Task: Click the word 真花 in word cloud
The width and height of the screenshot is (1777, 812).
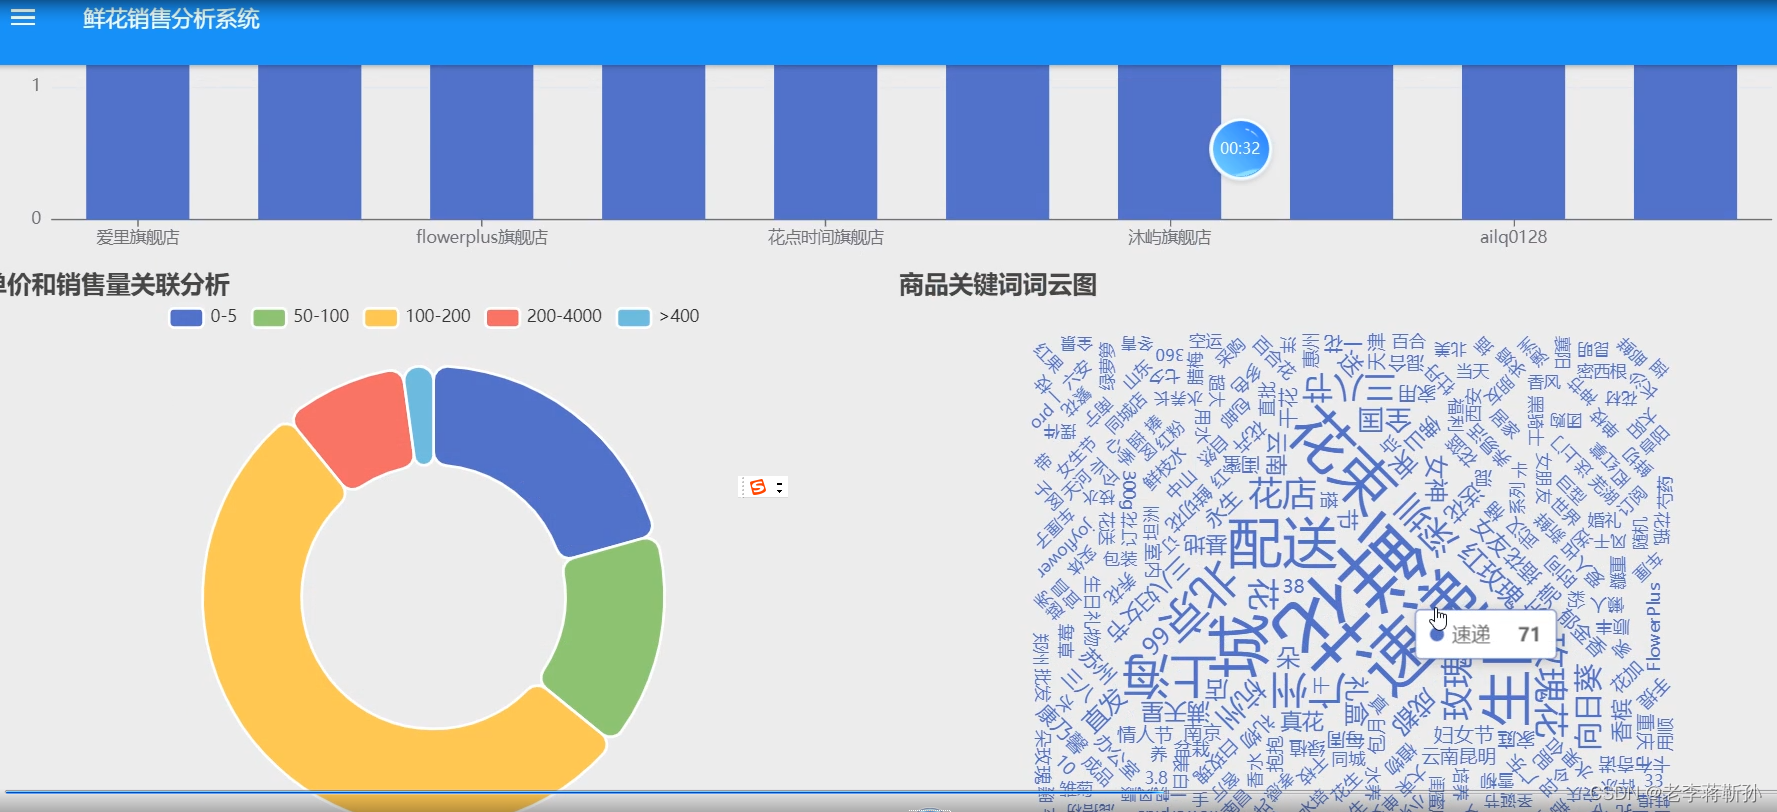Action: coord(1302,721)
